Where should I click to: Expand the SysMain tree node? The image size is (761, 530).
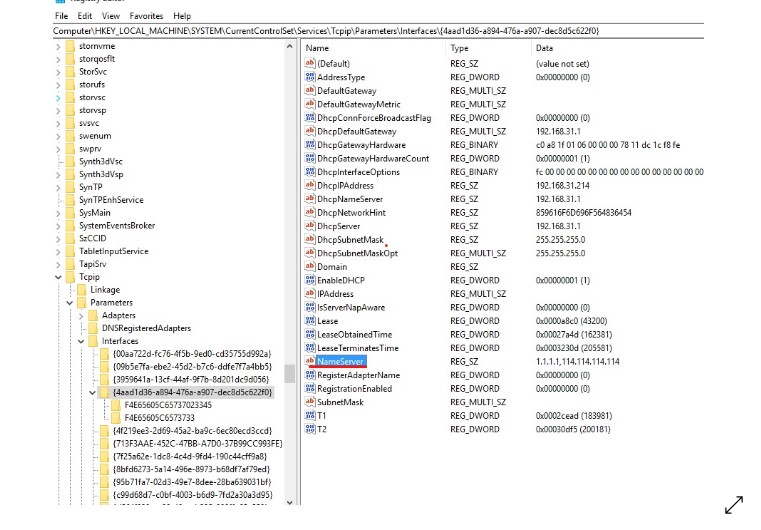pyautogui.click(x=58, y=213)
